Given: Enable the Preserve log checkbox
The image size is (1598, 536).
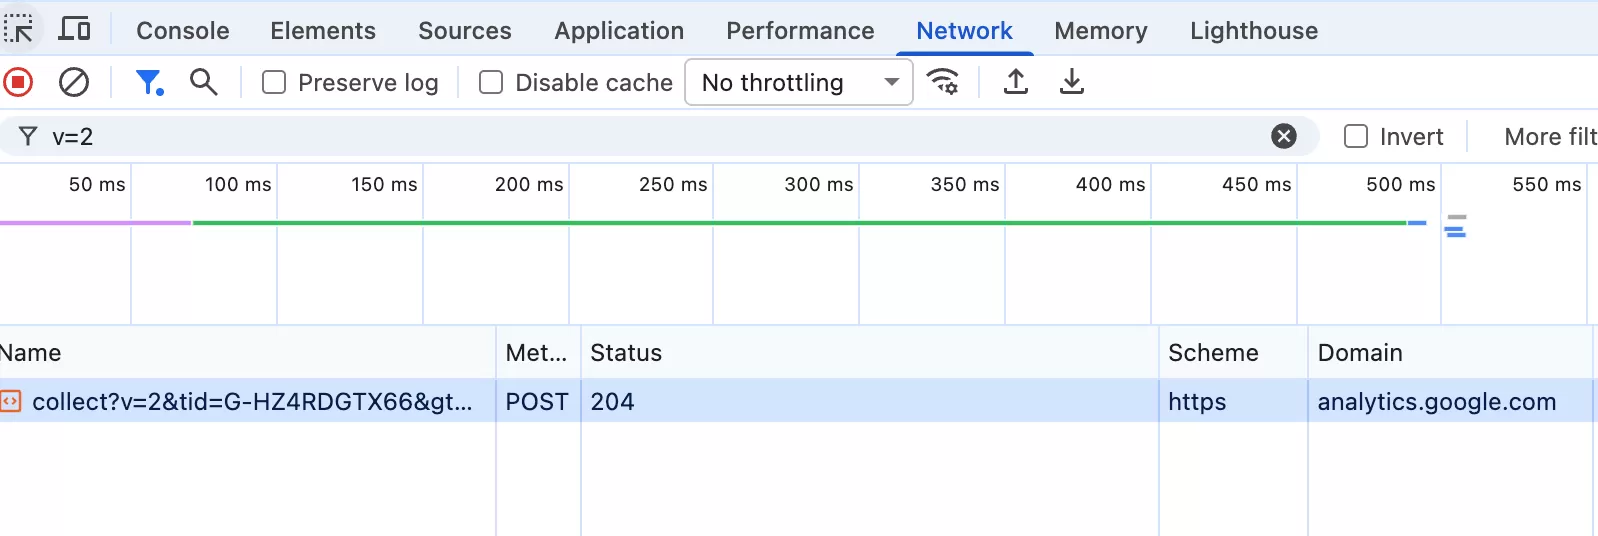Looking at the screenshot, I should 274,82.
